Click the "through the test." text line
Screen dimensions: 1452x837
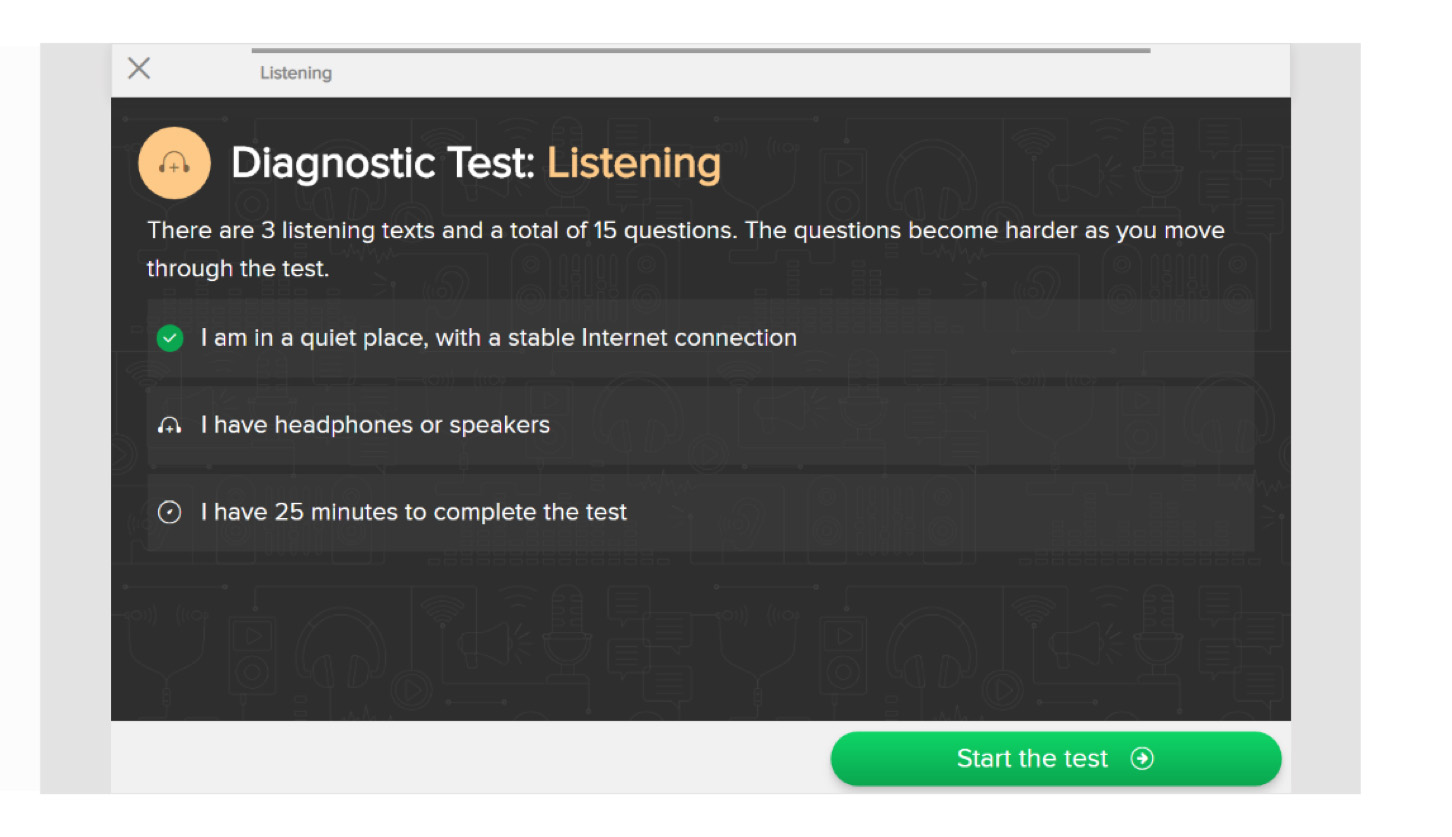(238, 269)
